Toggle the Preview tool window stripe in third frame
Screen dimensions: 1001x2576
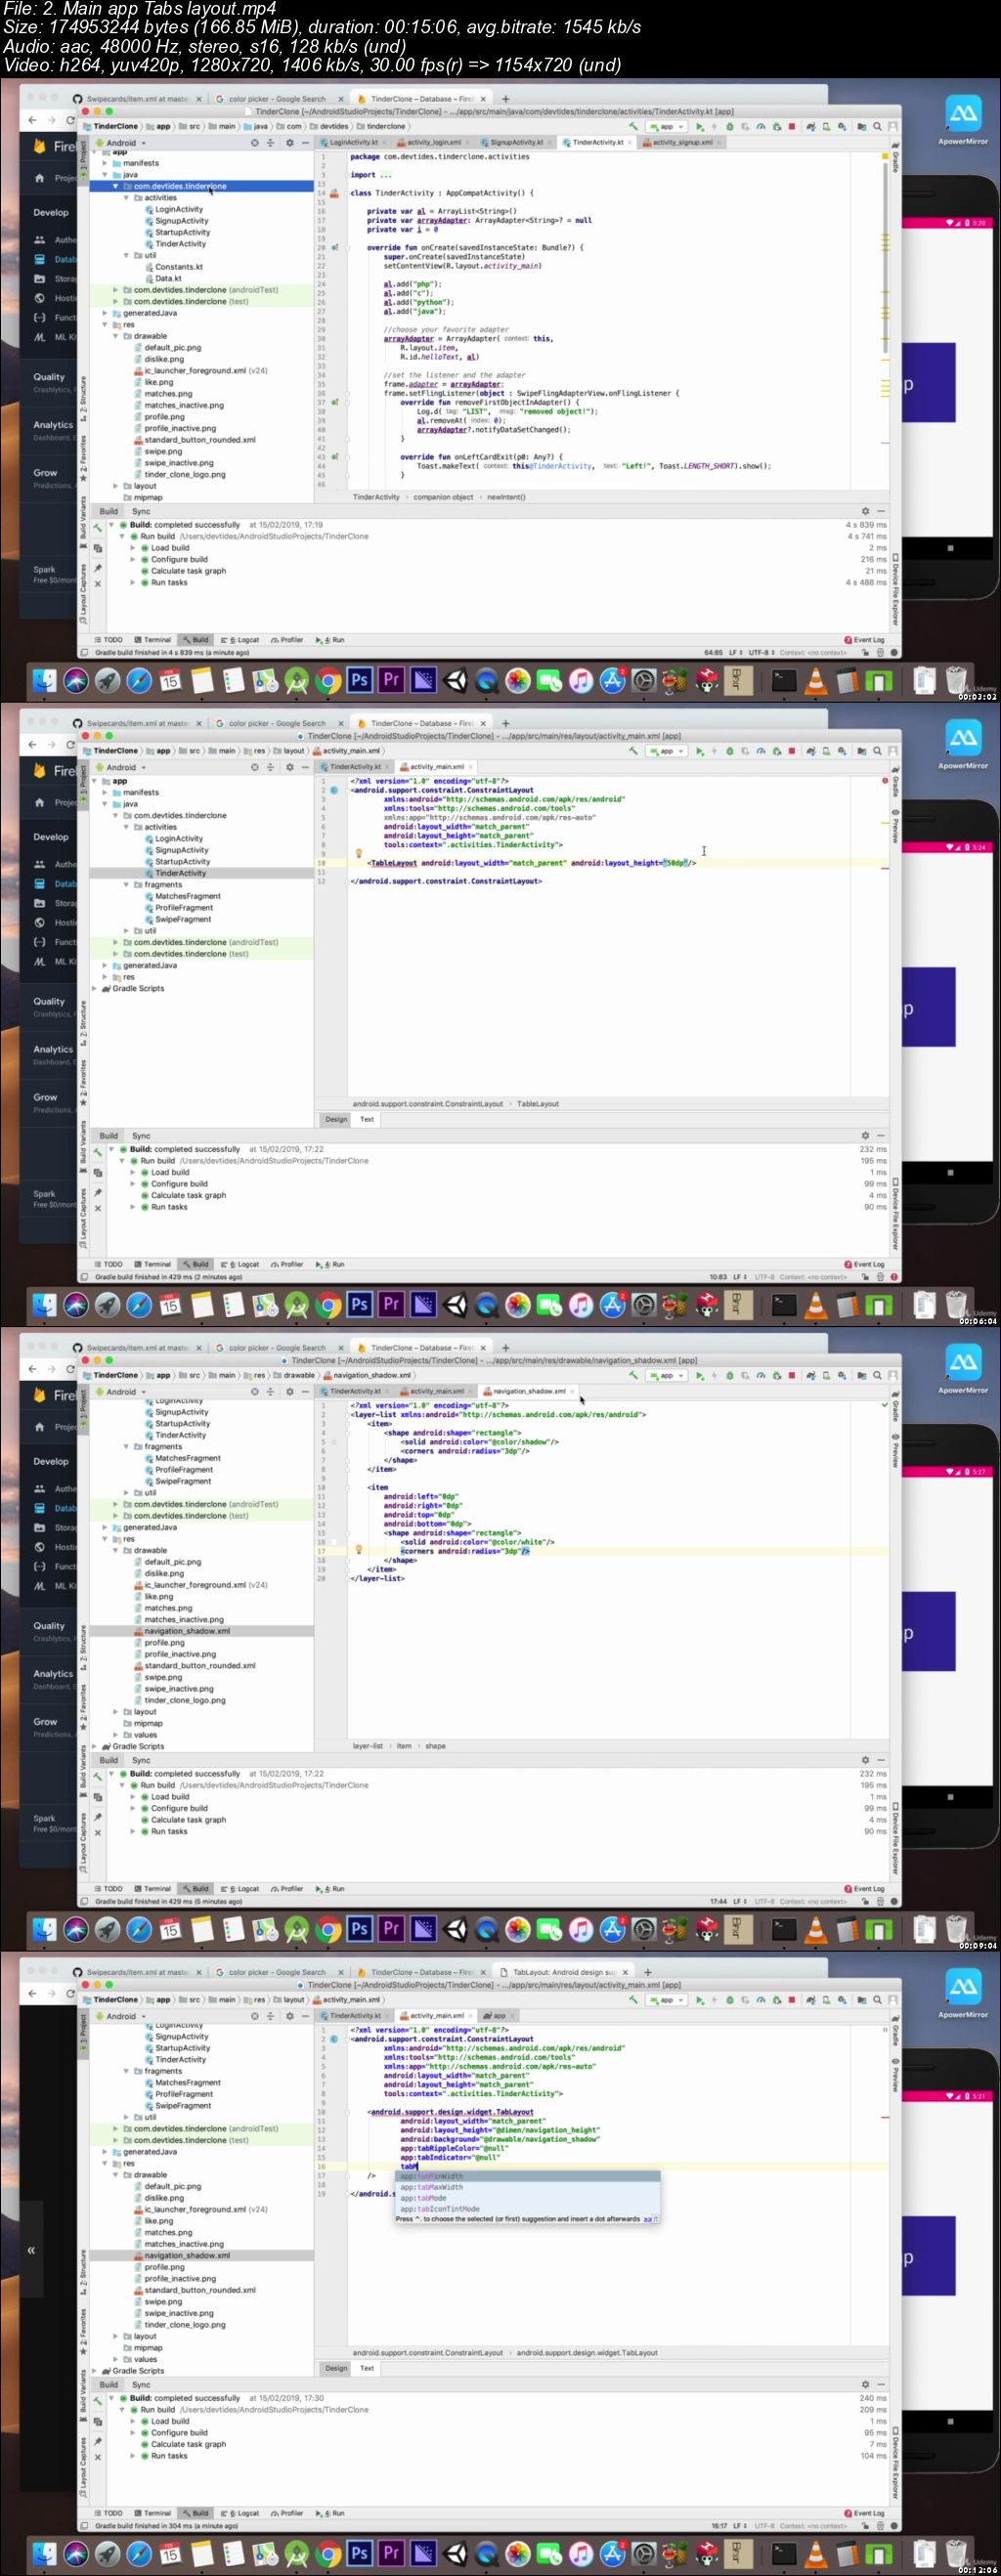[x=895, y=1450]
